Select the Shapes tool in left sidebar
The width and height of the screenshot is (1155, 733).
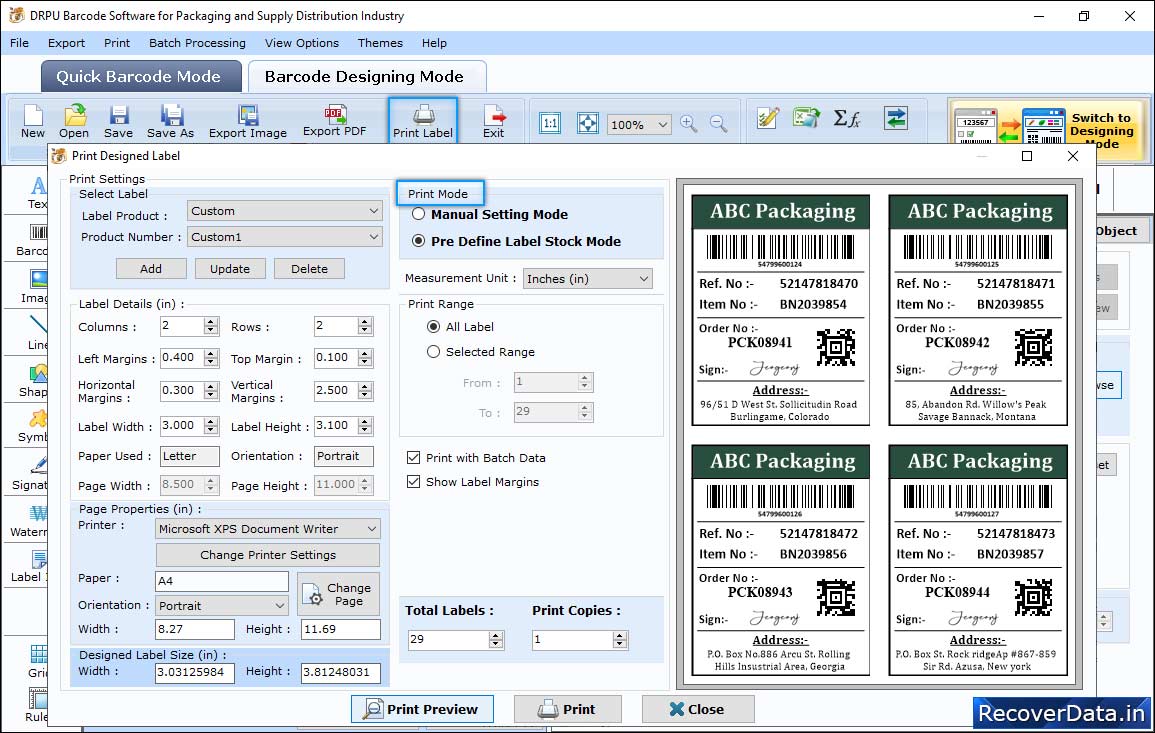point(34,381)
